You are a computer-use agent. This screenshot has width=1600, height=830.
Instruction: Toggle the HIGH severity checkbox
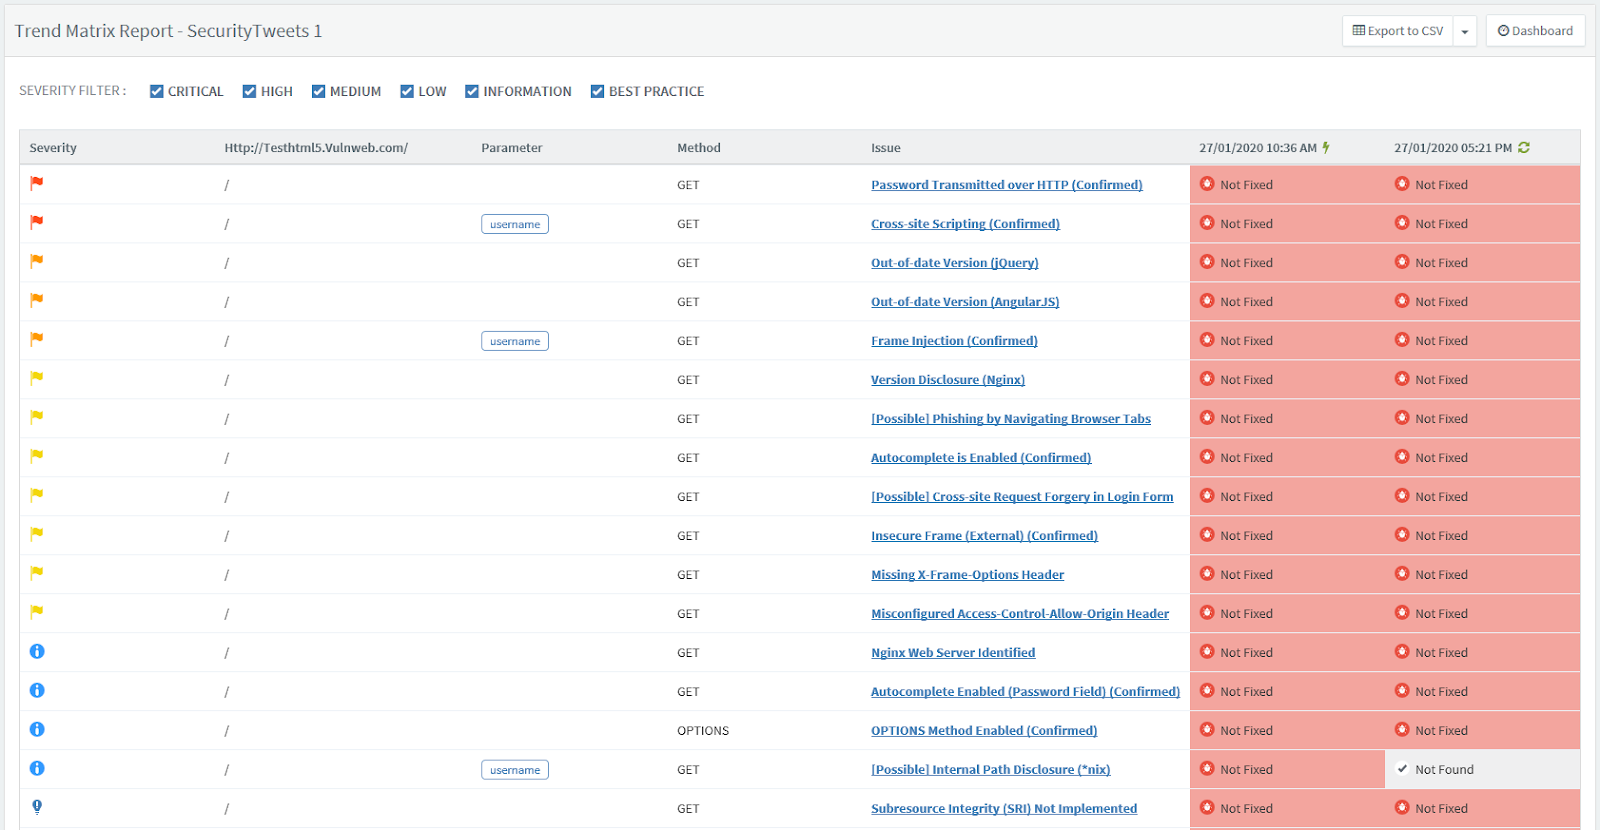tap(250, 91)
